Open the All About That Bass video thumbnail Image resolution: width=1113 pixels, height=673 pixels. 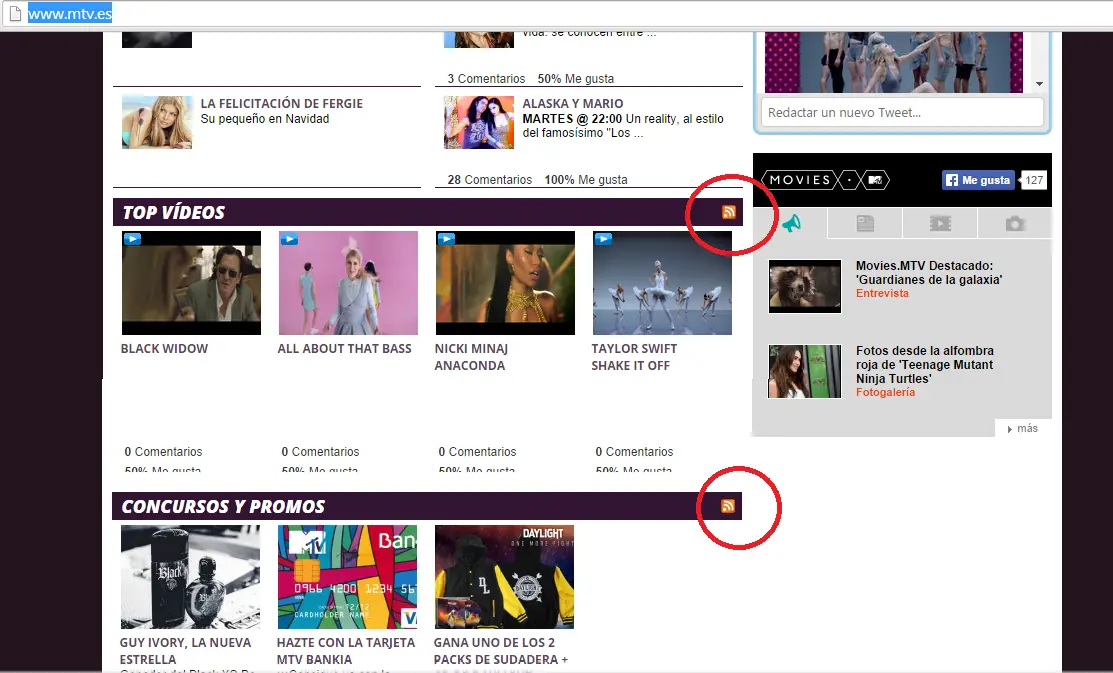(x=348, y=283)
